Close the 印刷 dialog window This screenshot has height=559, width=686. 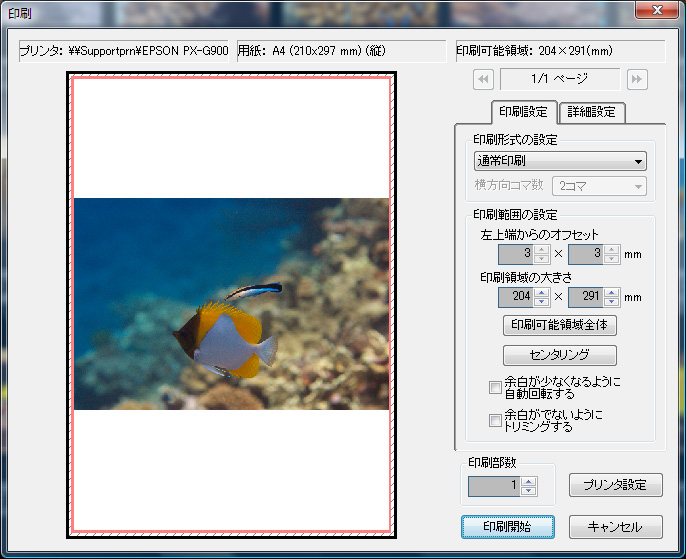(x=657, y=10)
